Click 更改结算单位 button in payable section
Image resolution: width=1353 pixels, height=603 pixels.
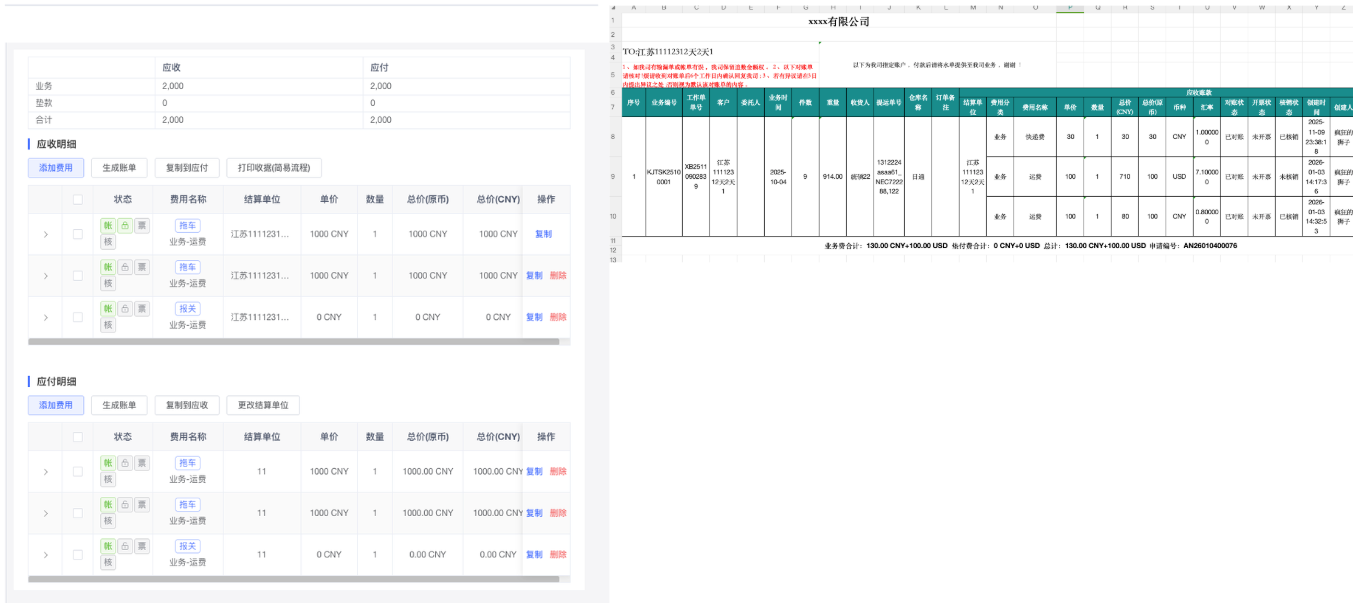pos(263,405)
